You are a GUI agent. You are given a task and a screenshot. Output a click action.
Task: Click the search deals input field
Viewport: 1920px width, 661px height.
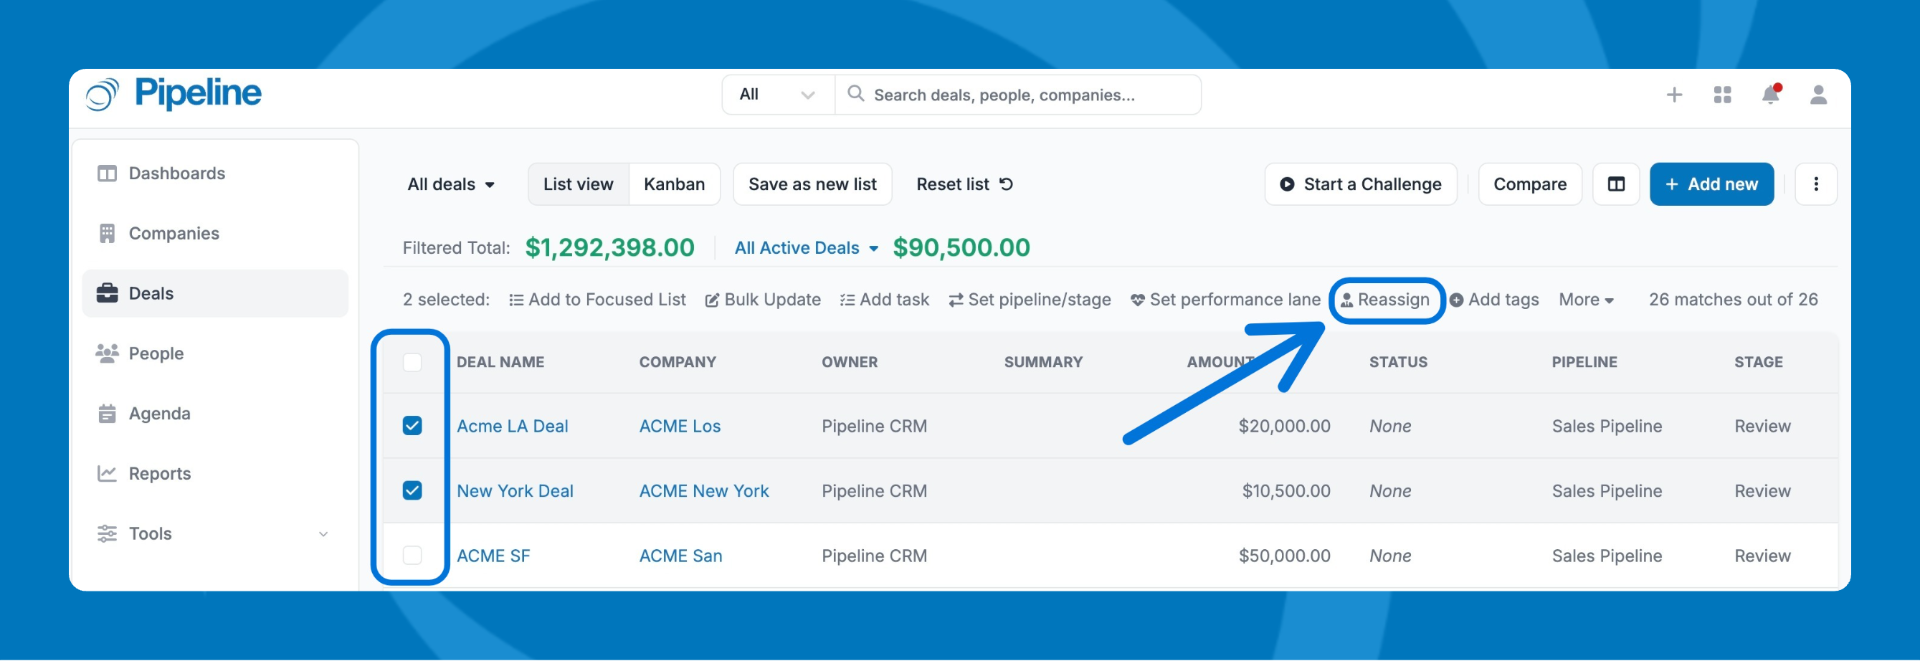1030,95
